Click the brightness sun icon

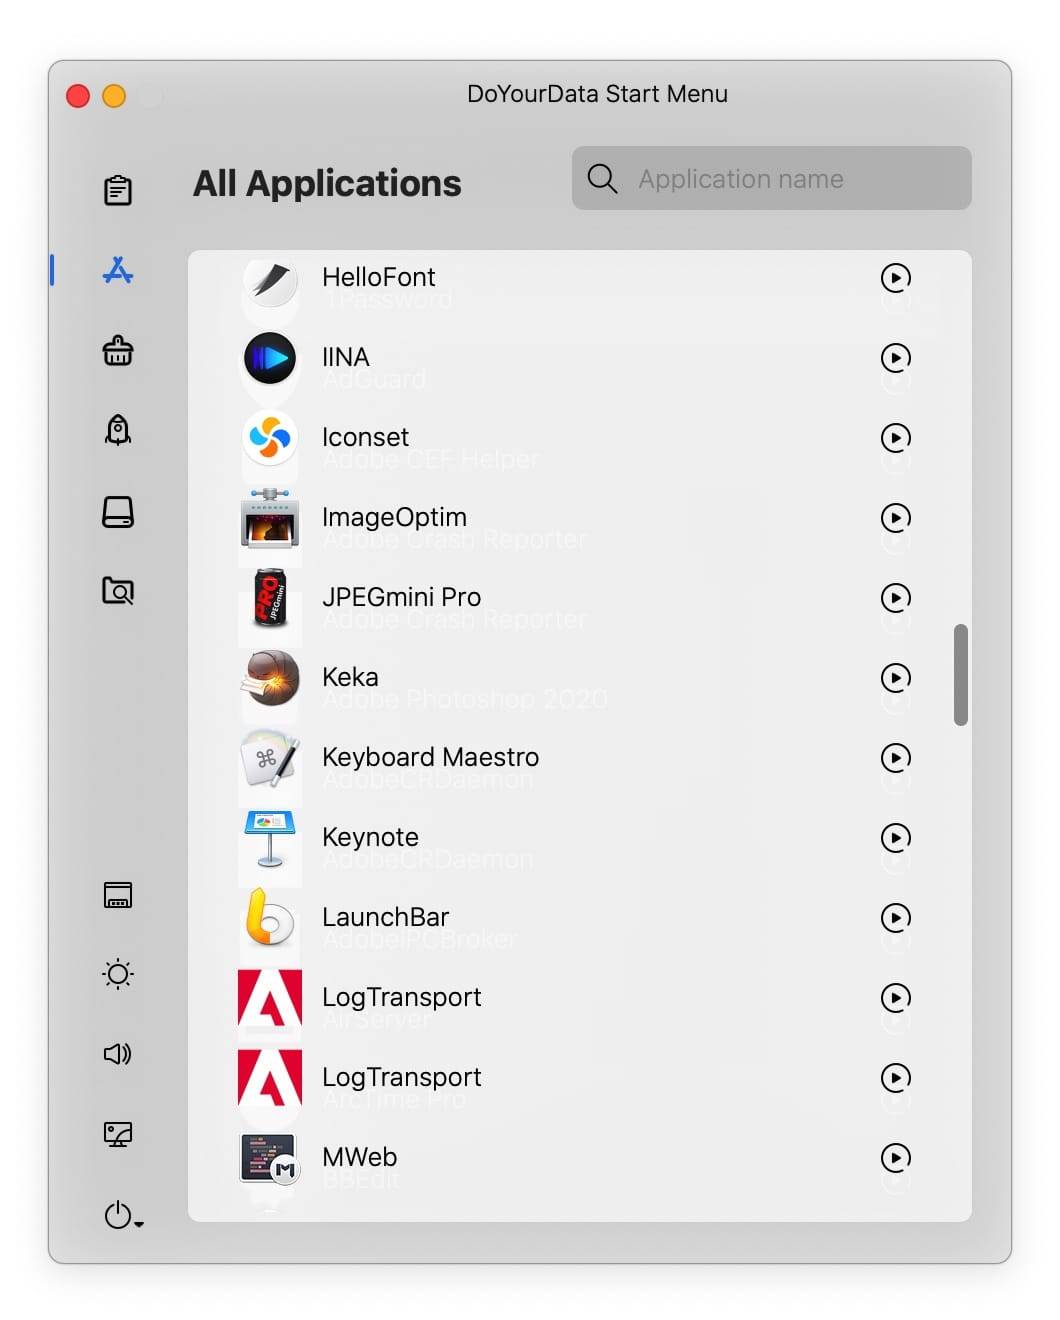(118, 974)
